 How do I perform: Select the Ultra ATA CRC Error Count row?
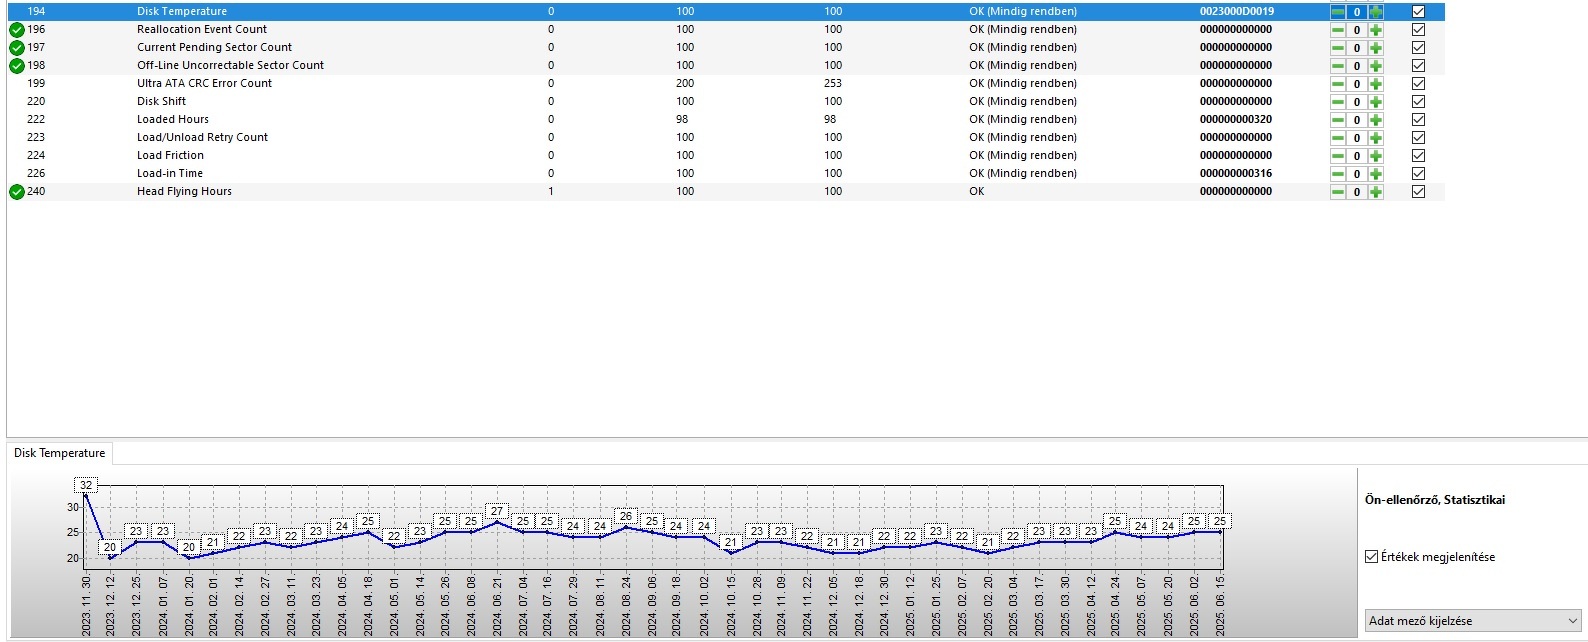(726, 84)
